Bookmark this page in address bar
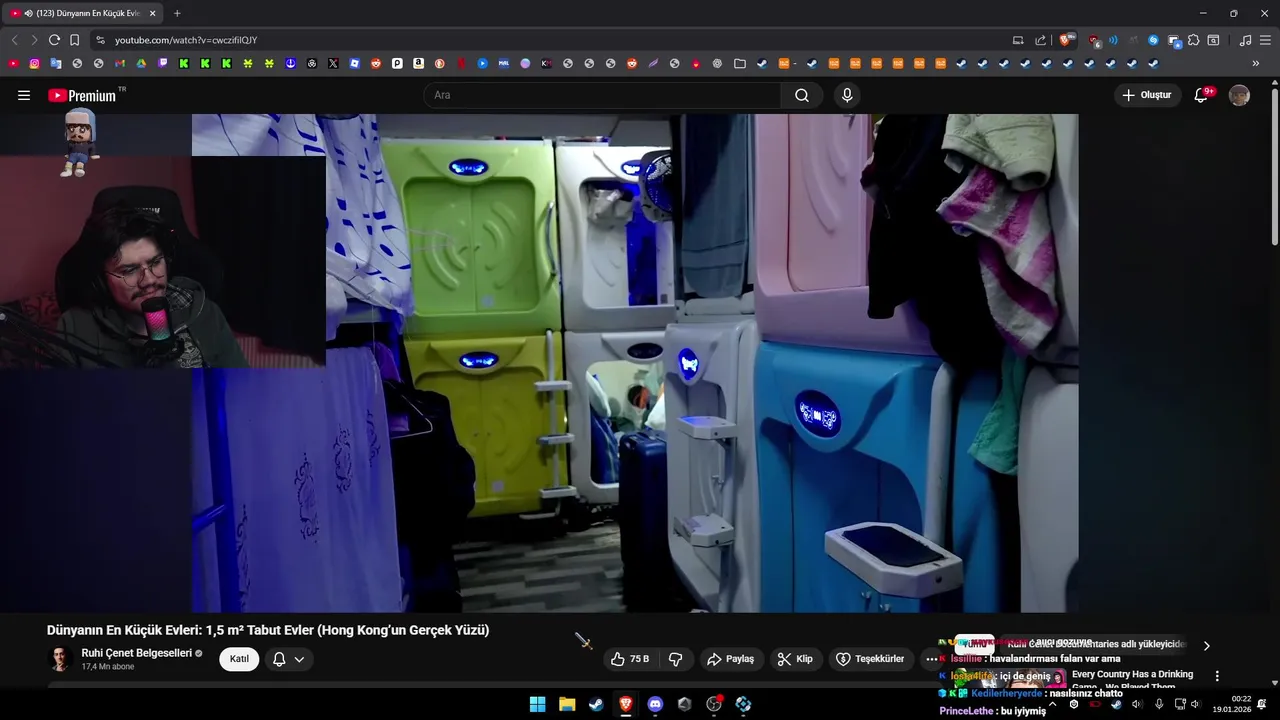 point(74,40)
